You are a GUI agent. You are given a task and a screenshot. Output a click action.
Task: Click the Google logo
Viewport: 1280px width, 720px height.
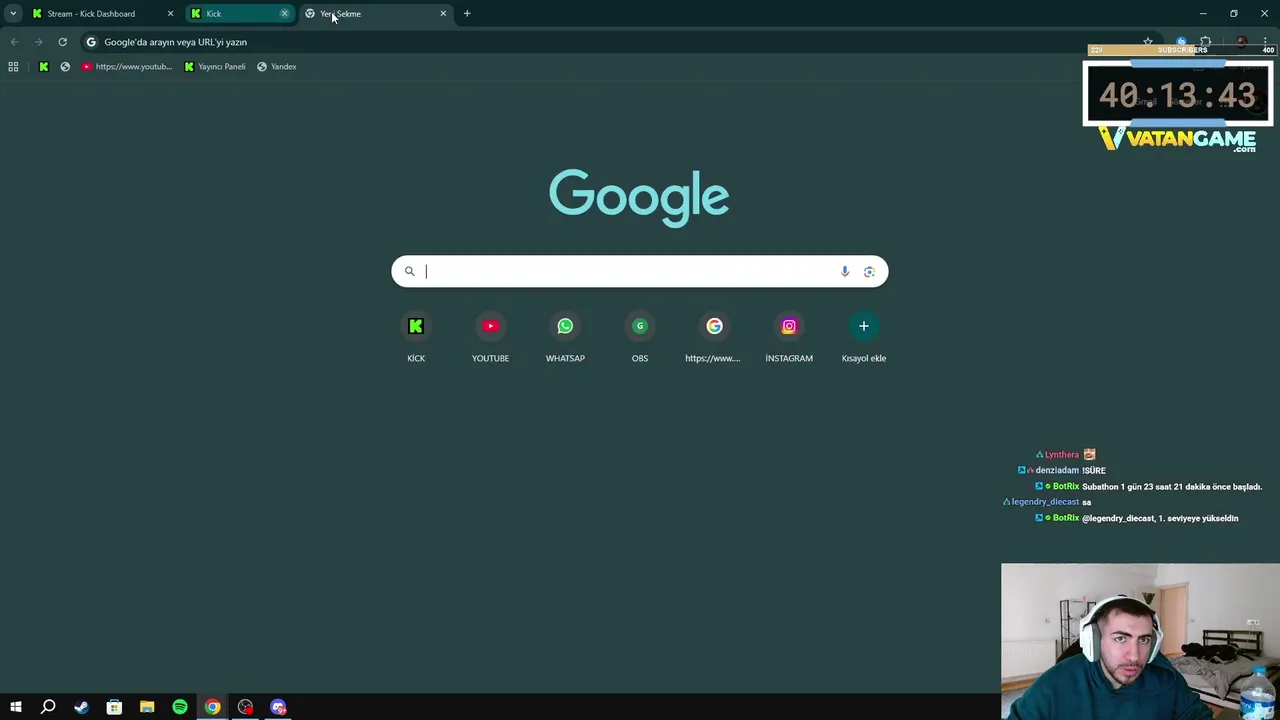[639, 198]
